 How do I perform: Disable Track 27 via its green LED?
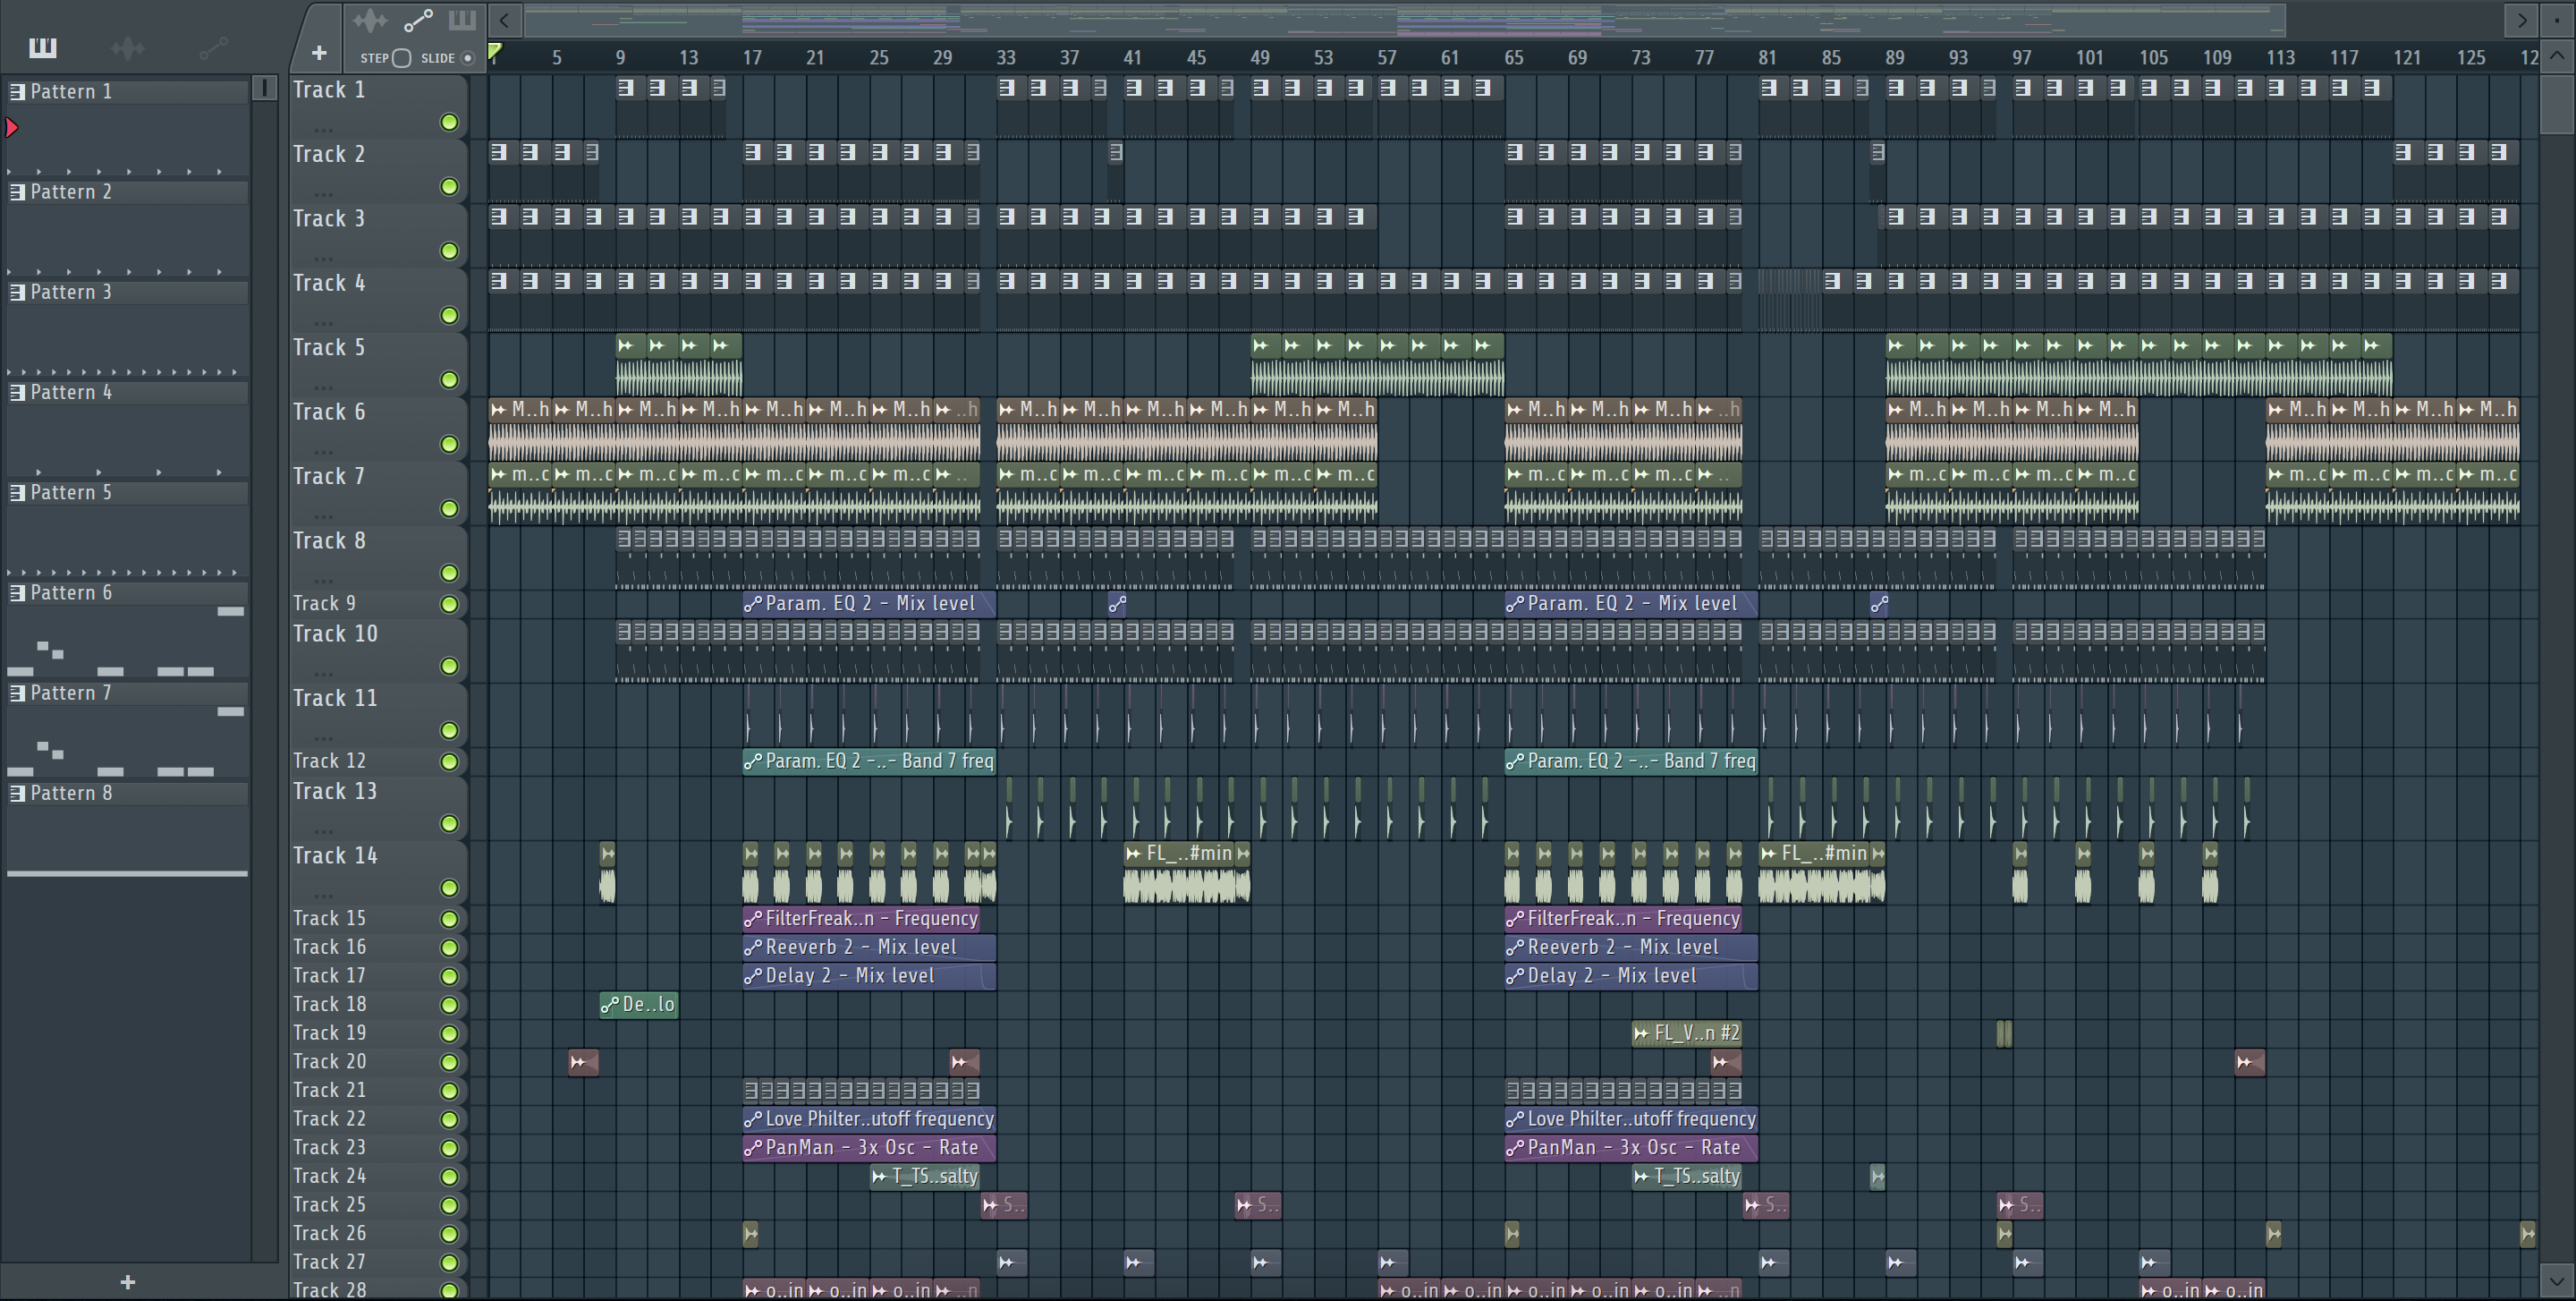click(449, 1263)
